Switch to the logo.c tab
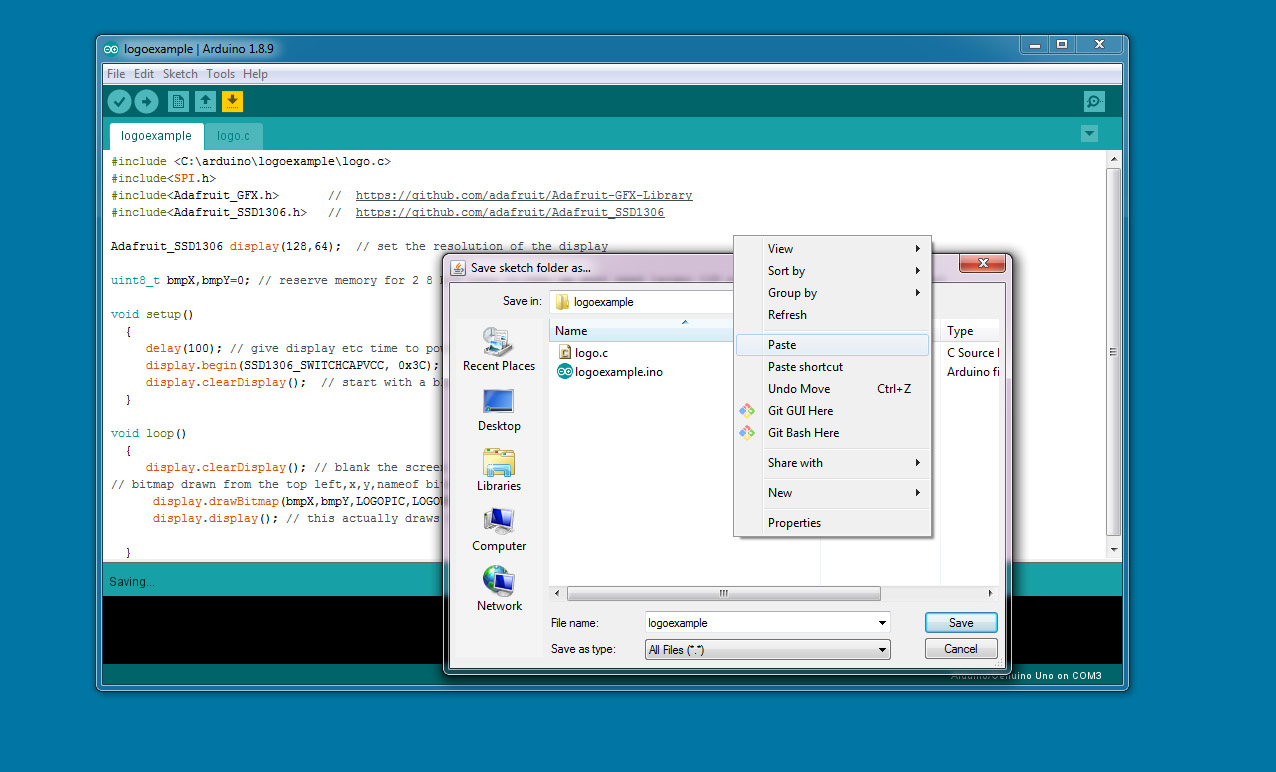The image size is (1276, 772). coord(234,136)
